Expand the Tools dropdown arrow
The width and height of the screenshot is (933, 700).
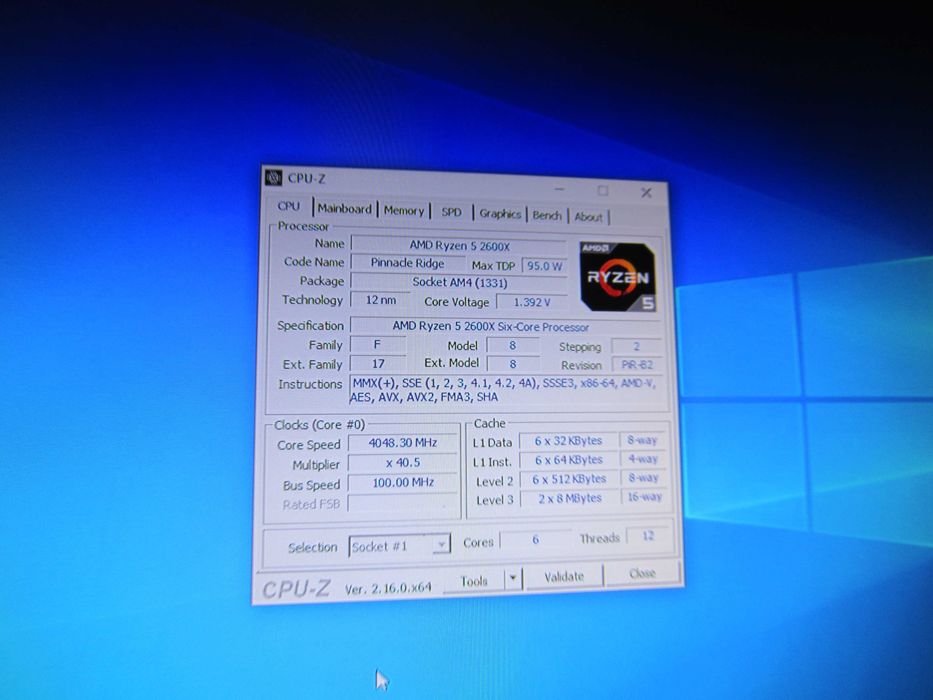(x=513, y=579)
